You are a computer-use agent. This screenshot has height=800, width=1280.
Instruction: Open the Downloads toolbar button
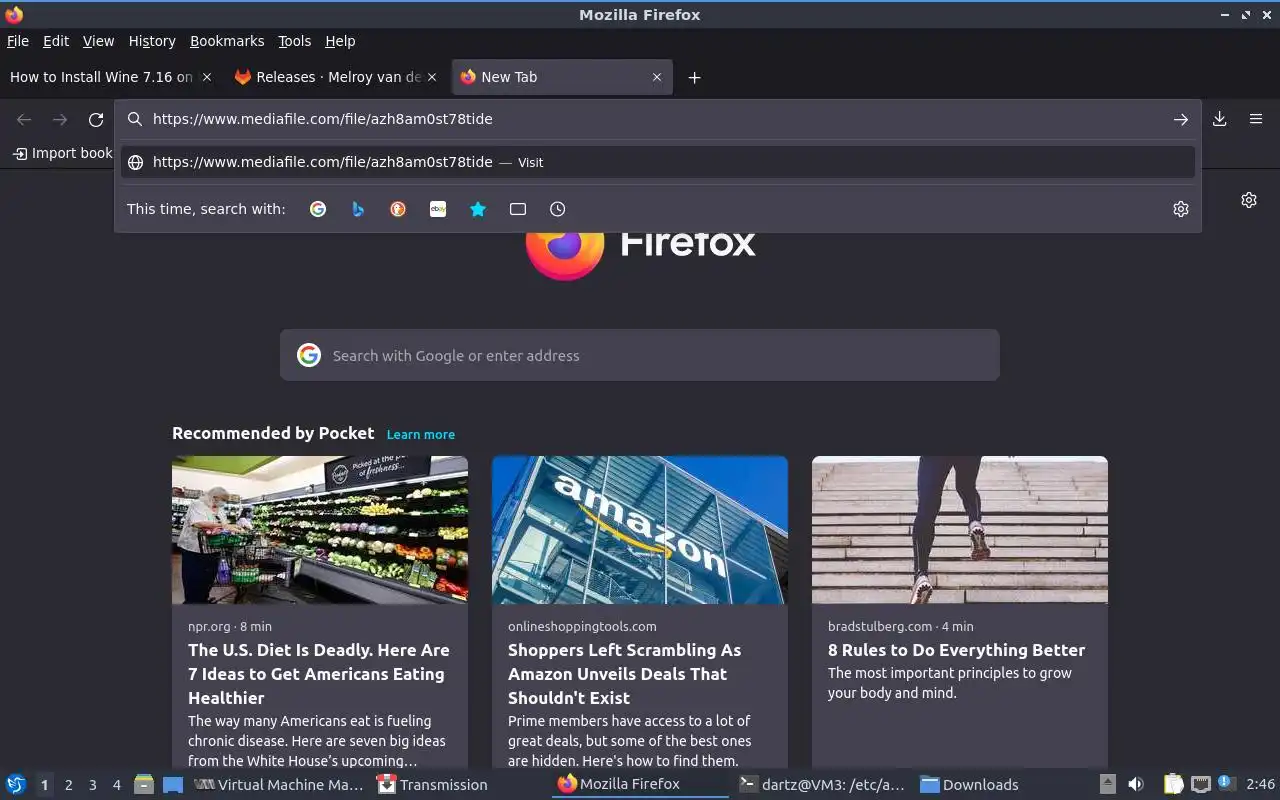click(1220, 119)
